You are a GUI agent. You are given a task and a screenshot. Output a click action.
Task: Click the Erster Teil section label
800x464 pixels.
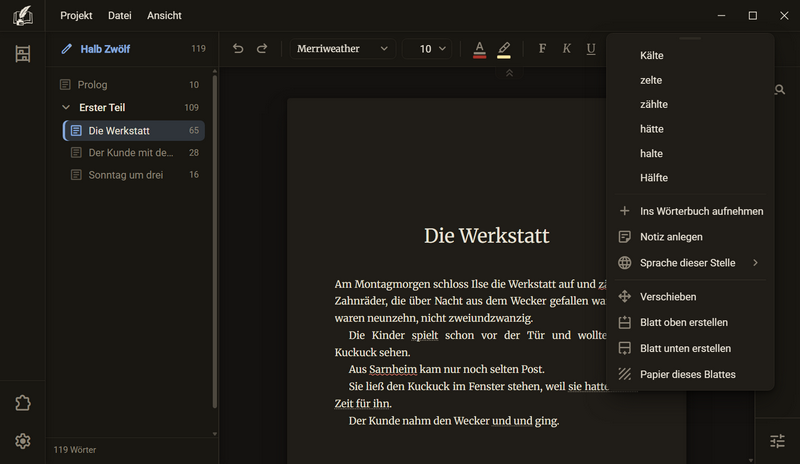coord(102,108)
